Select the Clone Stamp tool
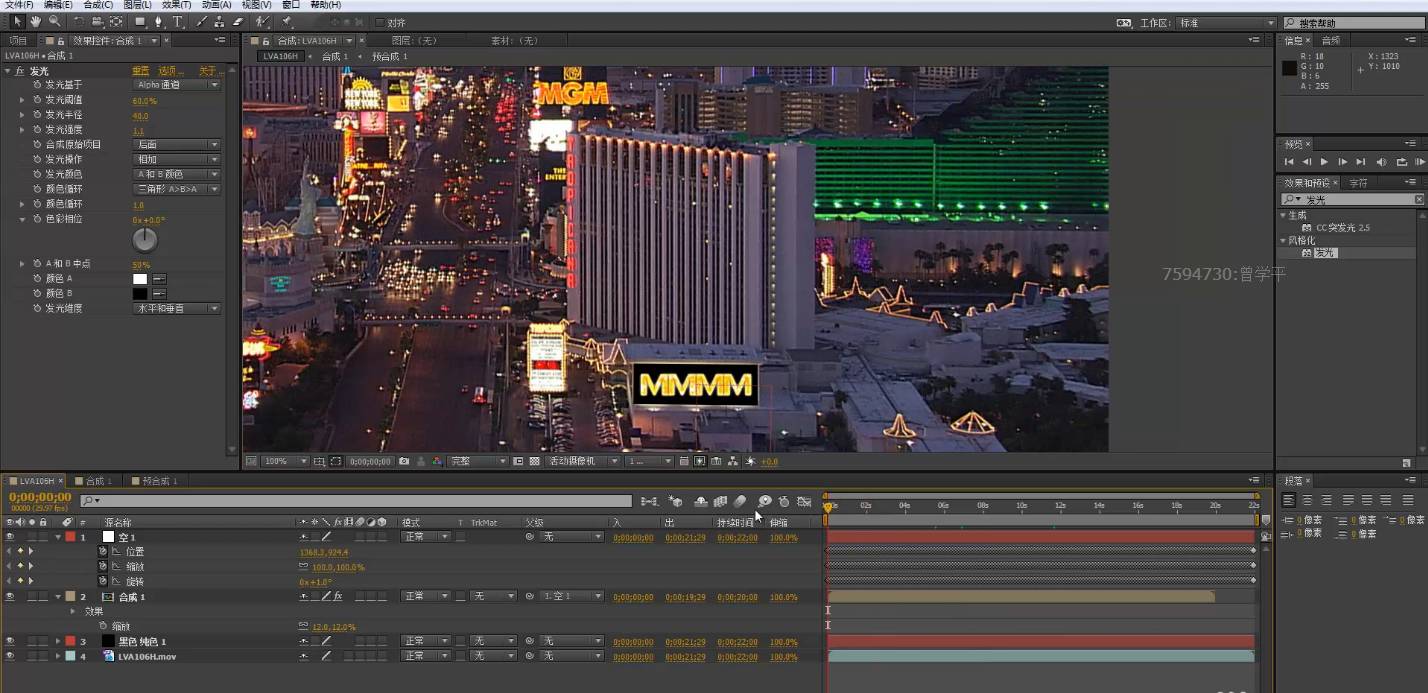 pos(219,21)
